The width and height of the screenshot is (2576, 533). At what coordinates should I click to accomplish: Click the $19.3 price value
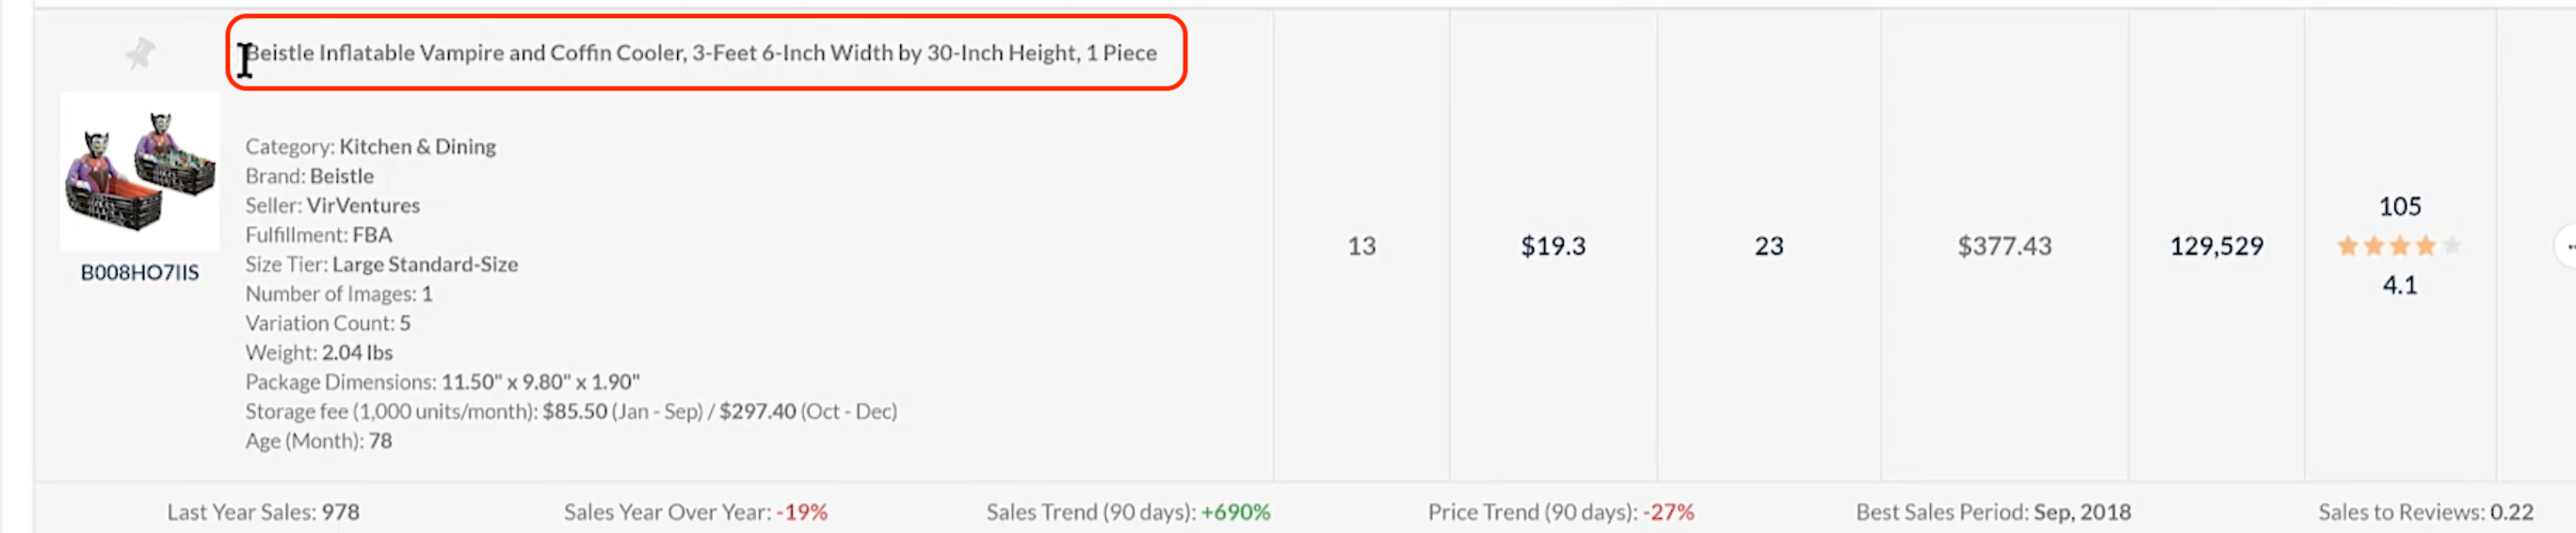pos(1552,246)
